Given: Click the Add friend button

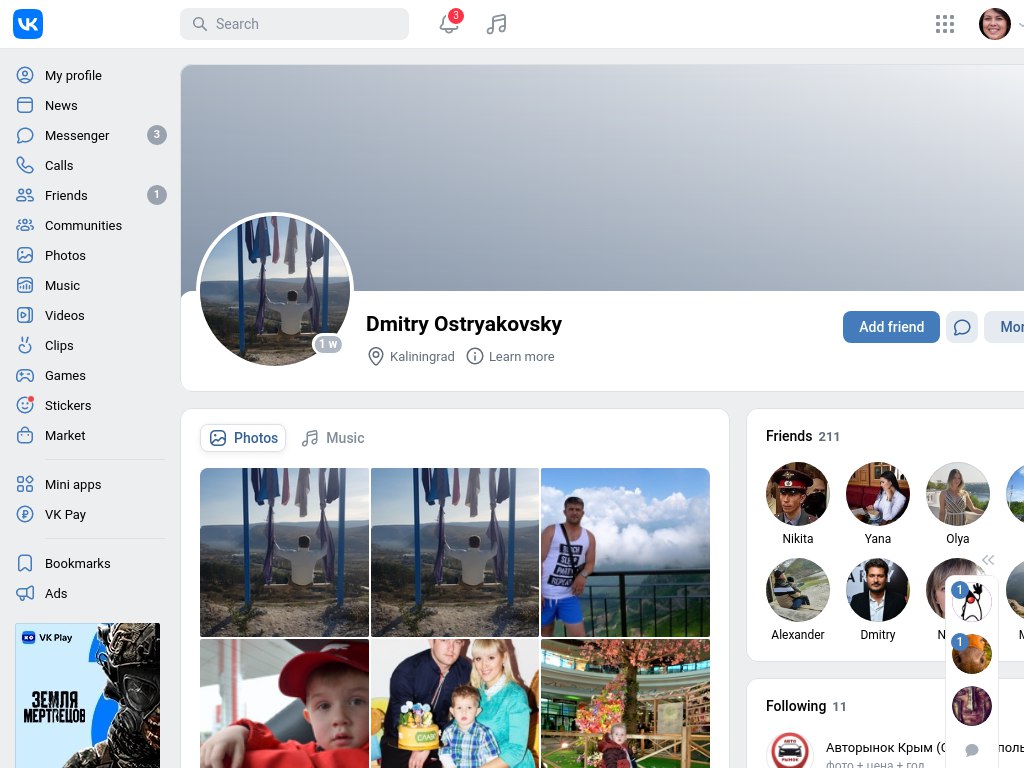Looking at the screenshot, I should (x=891, y=327).
